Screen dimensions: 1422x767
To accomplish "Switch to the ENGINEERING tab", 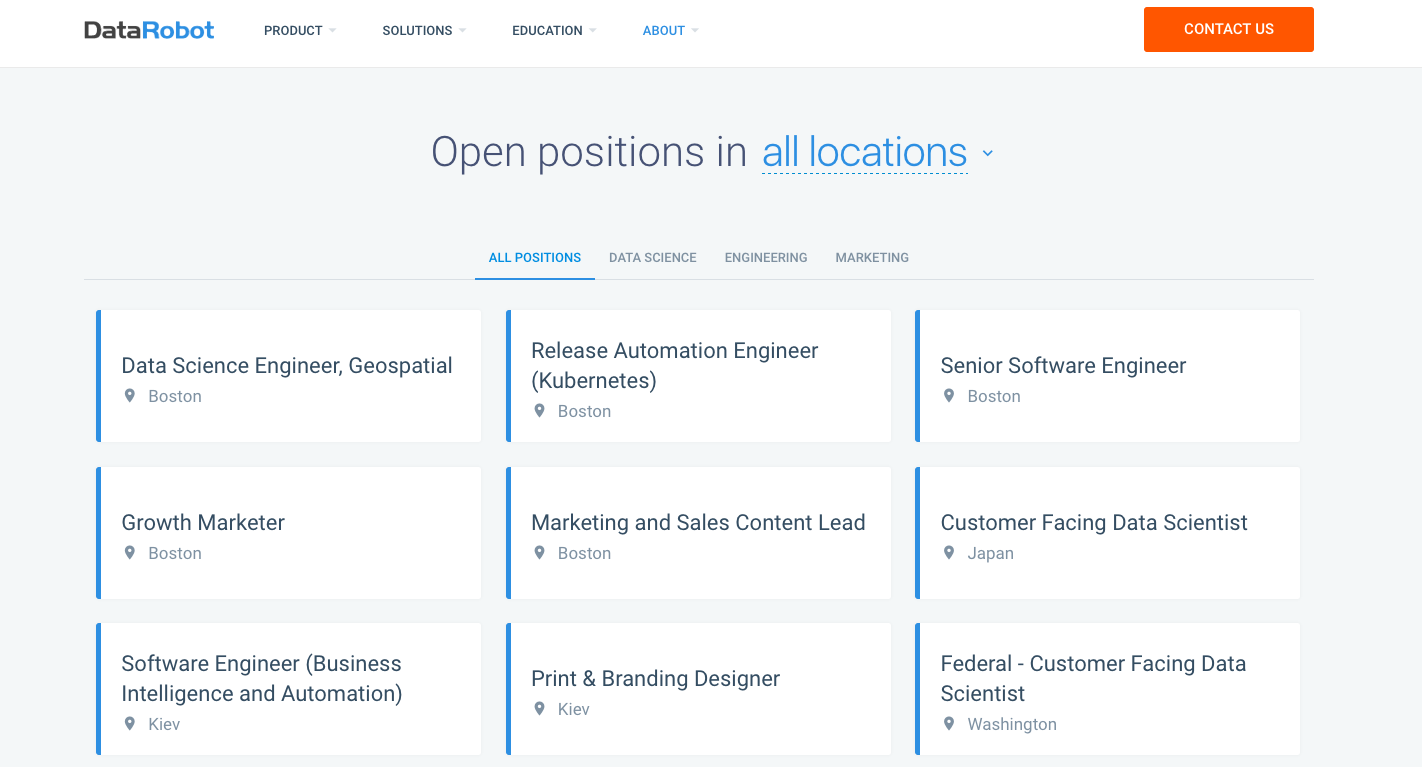I will coord(766,257).
